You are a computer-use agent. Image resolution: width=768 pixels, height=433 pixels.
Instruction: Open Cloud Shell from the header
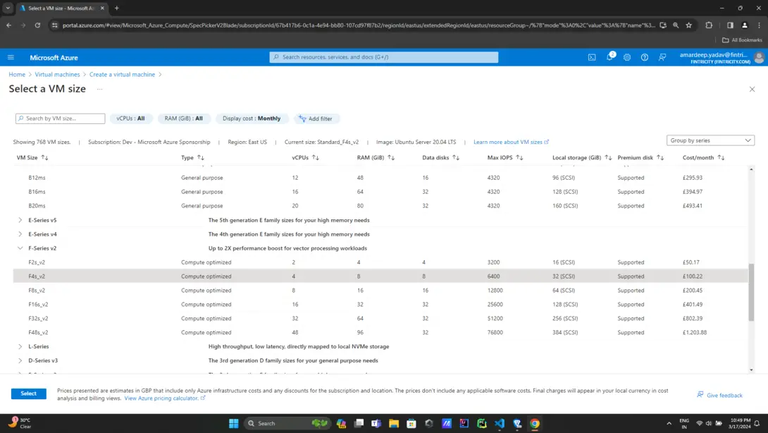point(592,57)
